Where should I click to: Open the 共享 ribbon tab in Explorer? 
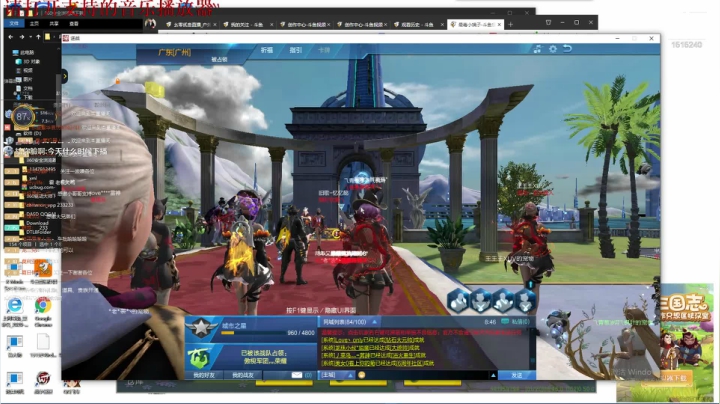[54, 23]
